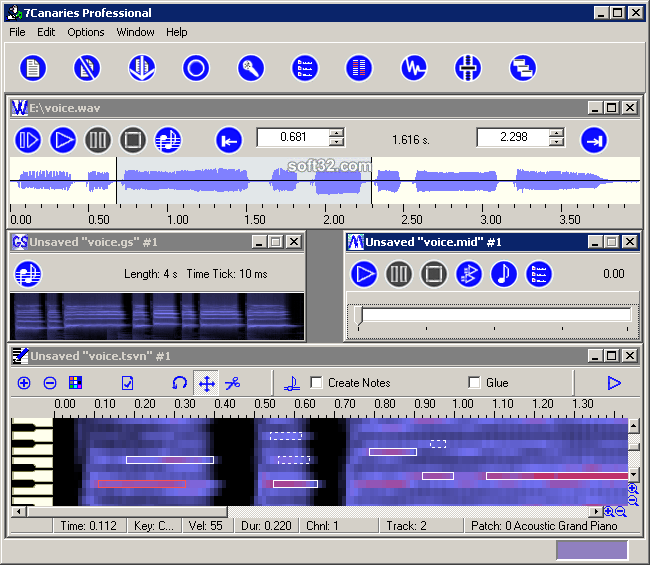Increase selection end value 2.298

coord(556,133)
